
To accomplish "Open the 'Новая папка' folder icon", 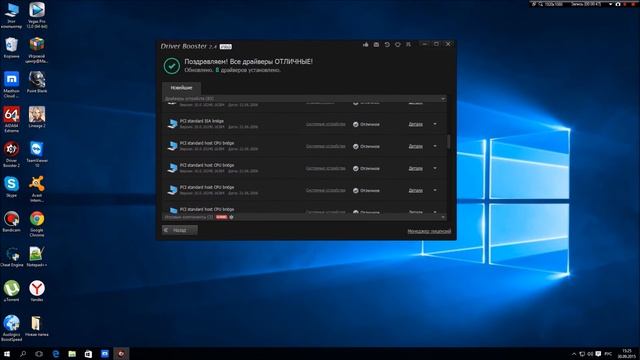I will point(37,326).
